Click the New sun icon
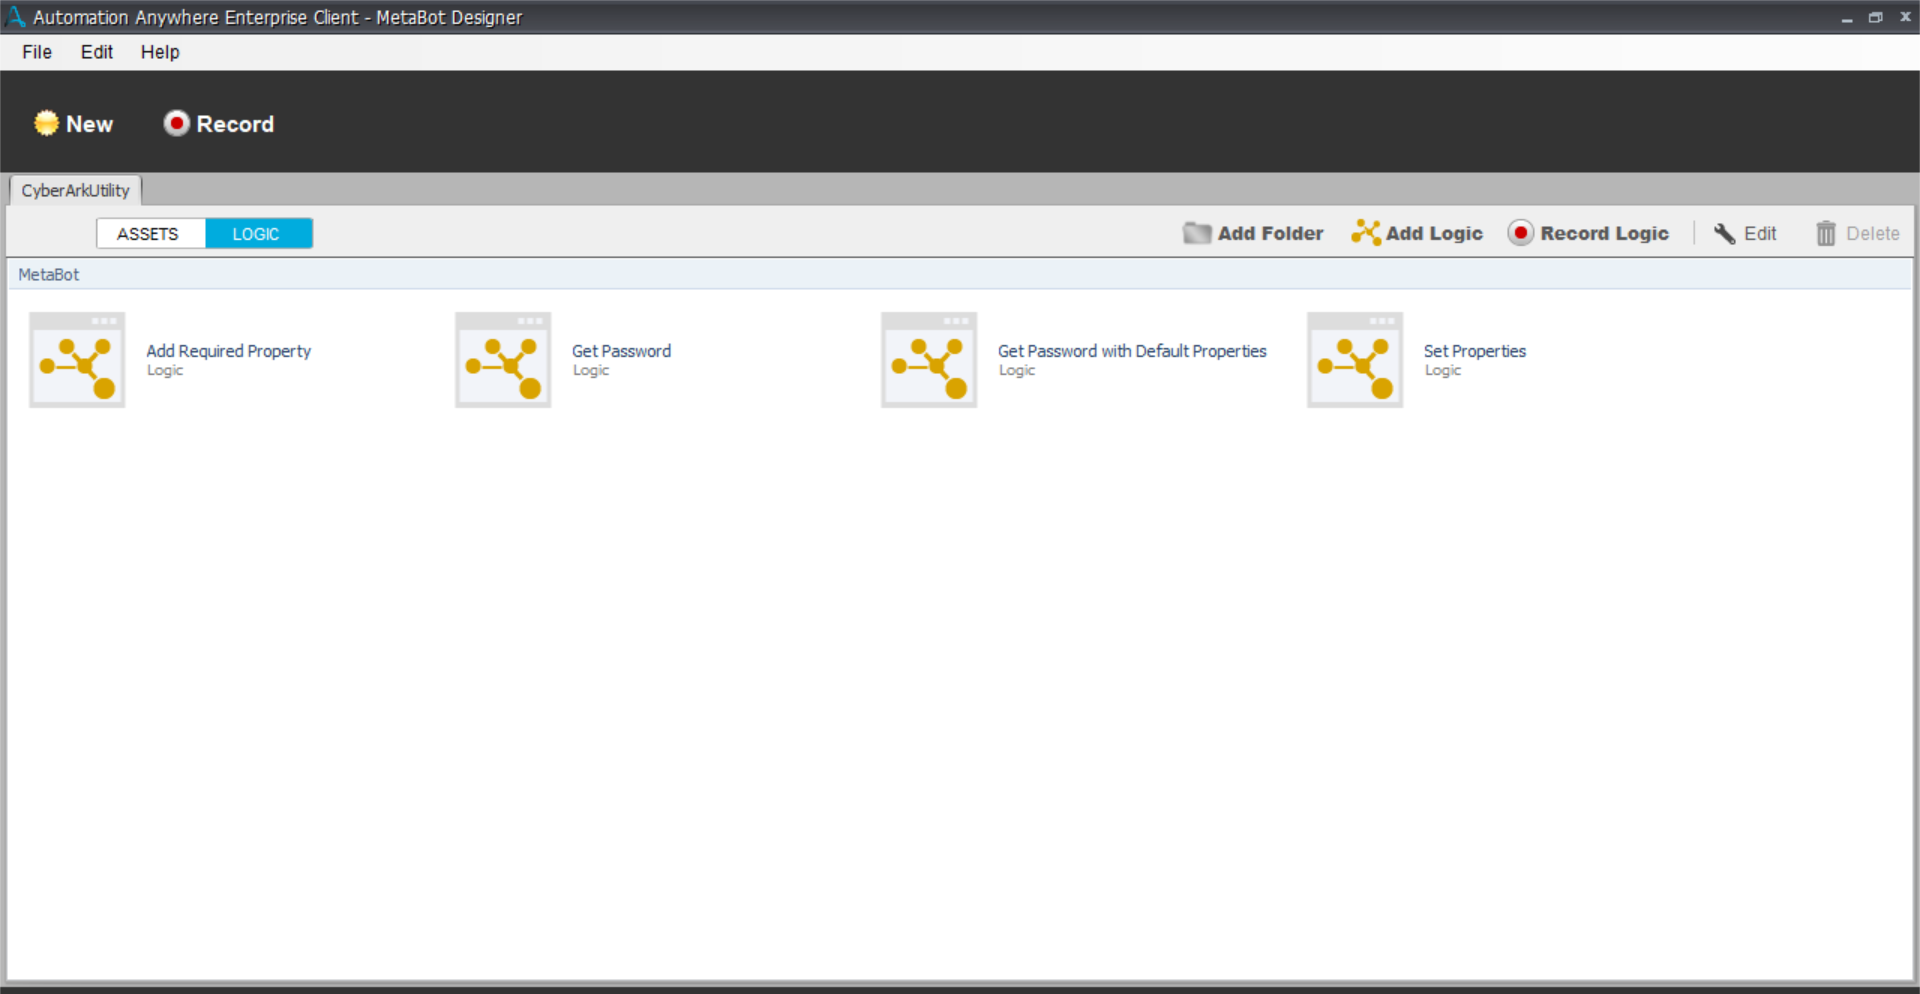Image resolution: width=1920 pixels, height=994 pixels. (46, 123)
